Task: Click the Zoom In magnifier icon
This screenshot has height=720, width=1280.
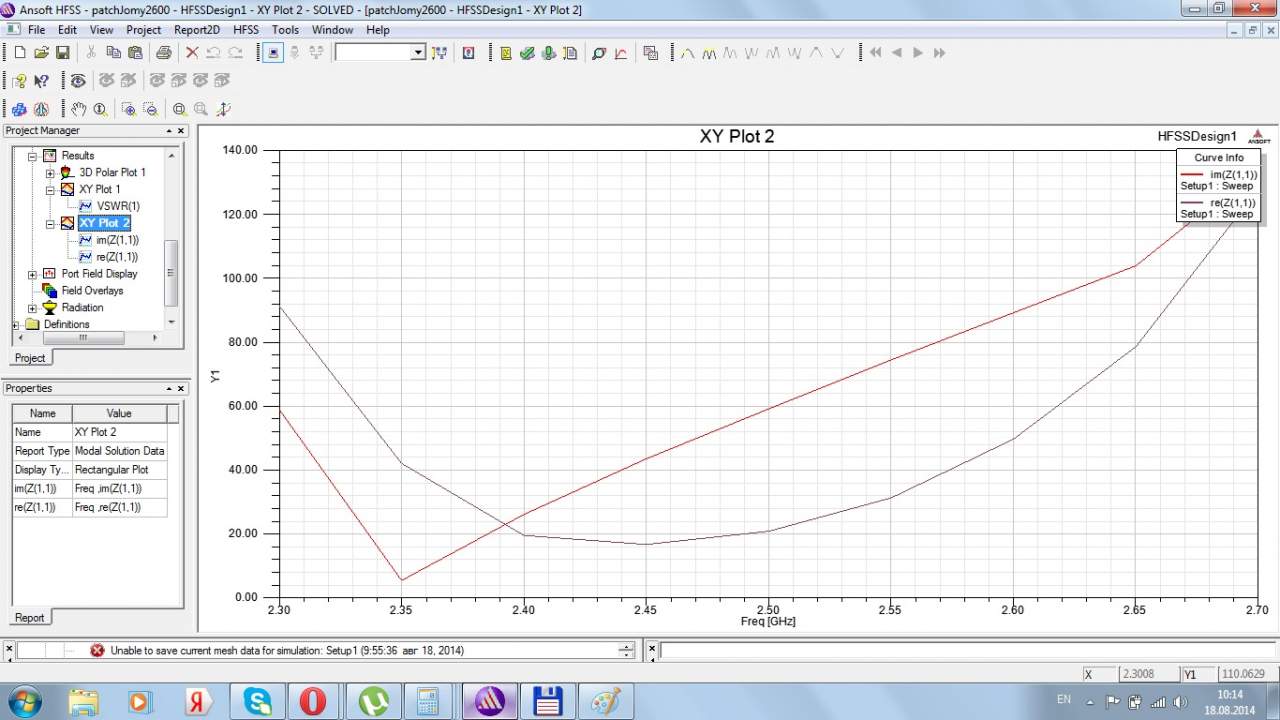Action: (129, 109)
